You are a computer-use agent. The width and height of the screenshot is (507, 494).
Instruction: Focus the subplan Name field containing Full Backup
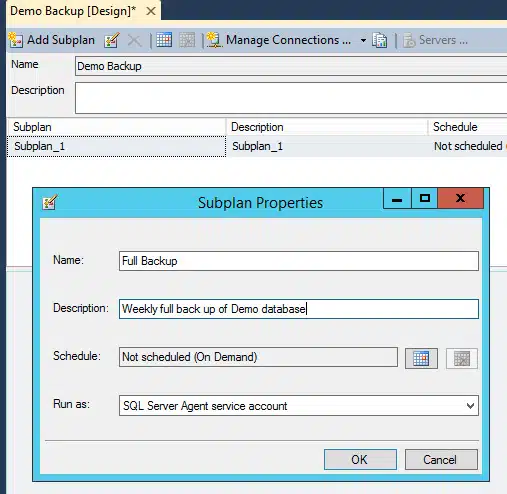click(299, 261)
